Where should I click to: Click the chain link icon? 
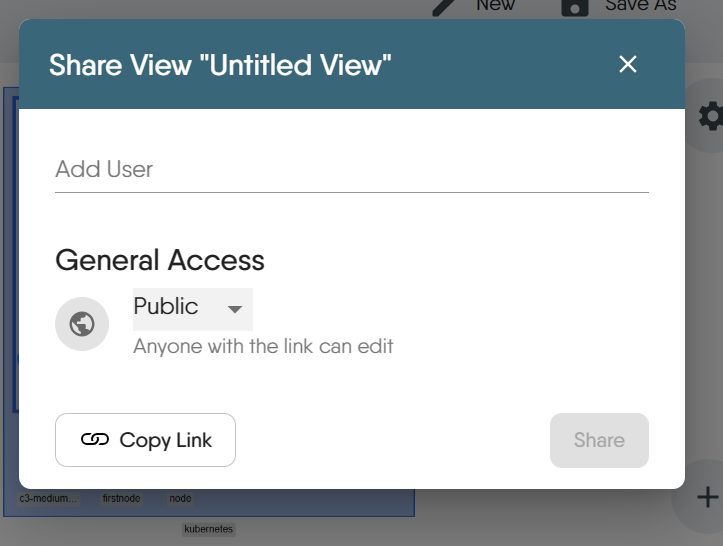[x=95, y=440]
